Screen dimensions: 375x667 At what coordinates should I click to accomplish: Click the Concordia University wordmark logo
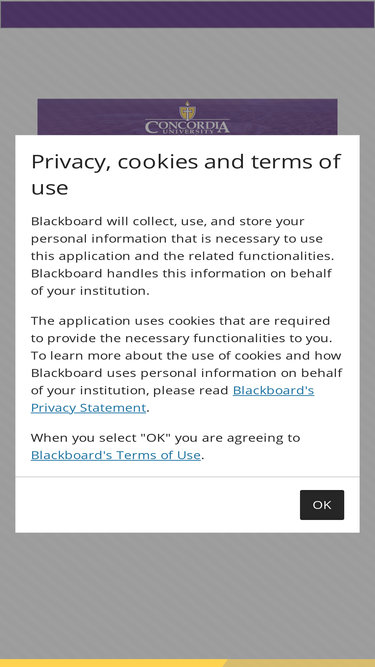pyautogui.click(x=187, y=127)
